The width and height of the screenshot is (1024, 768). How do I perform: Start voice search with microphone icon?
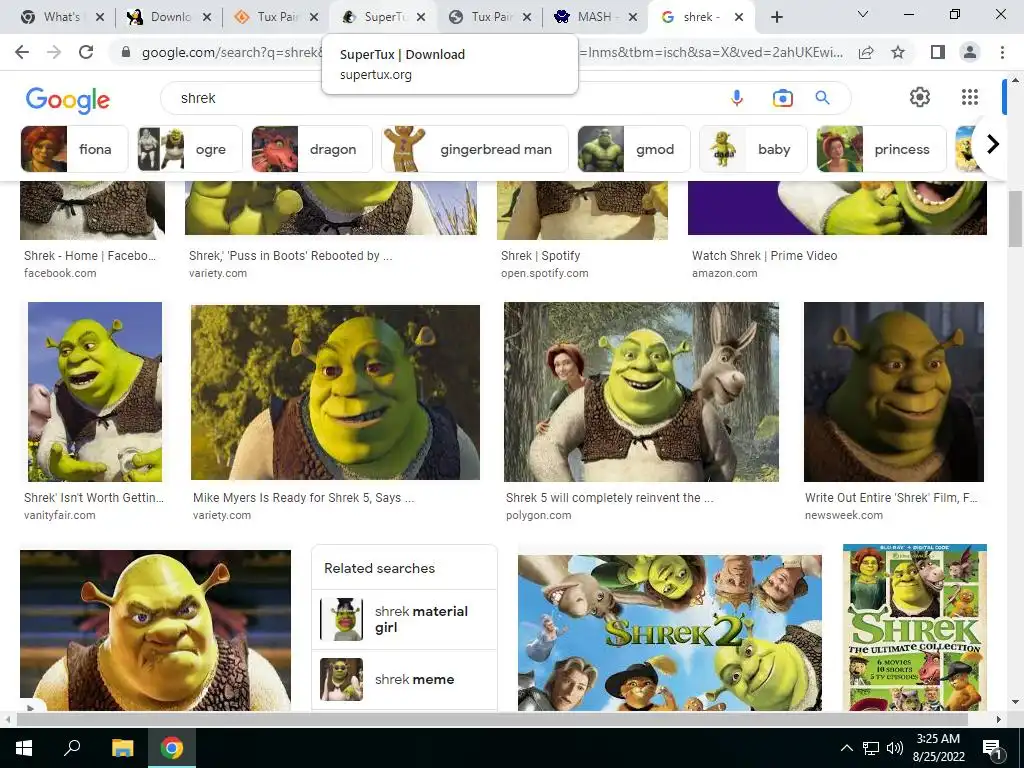point(737,98)
